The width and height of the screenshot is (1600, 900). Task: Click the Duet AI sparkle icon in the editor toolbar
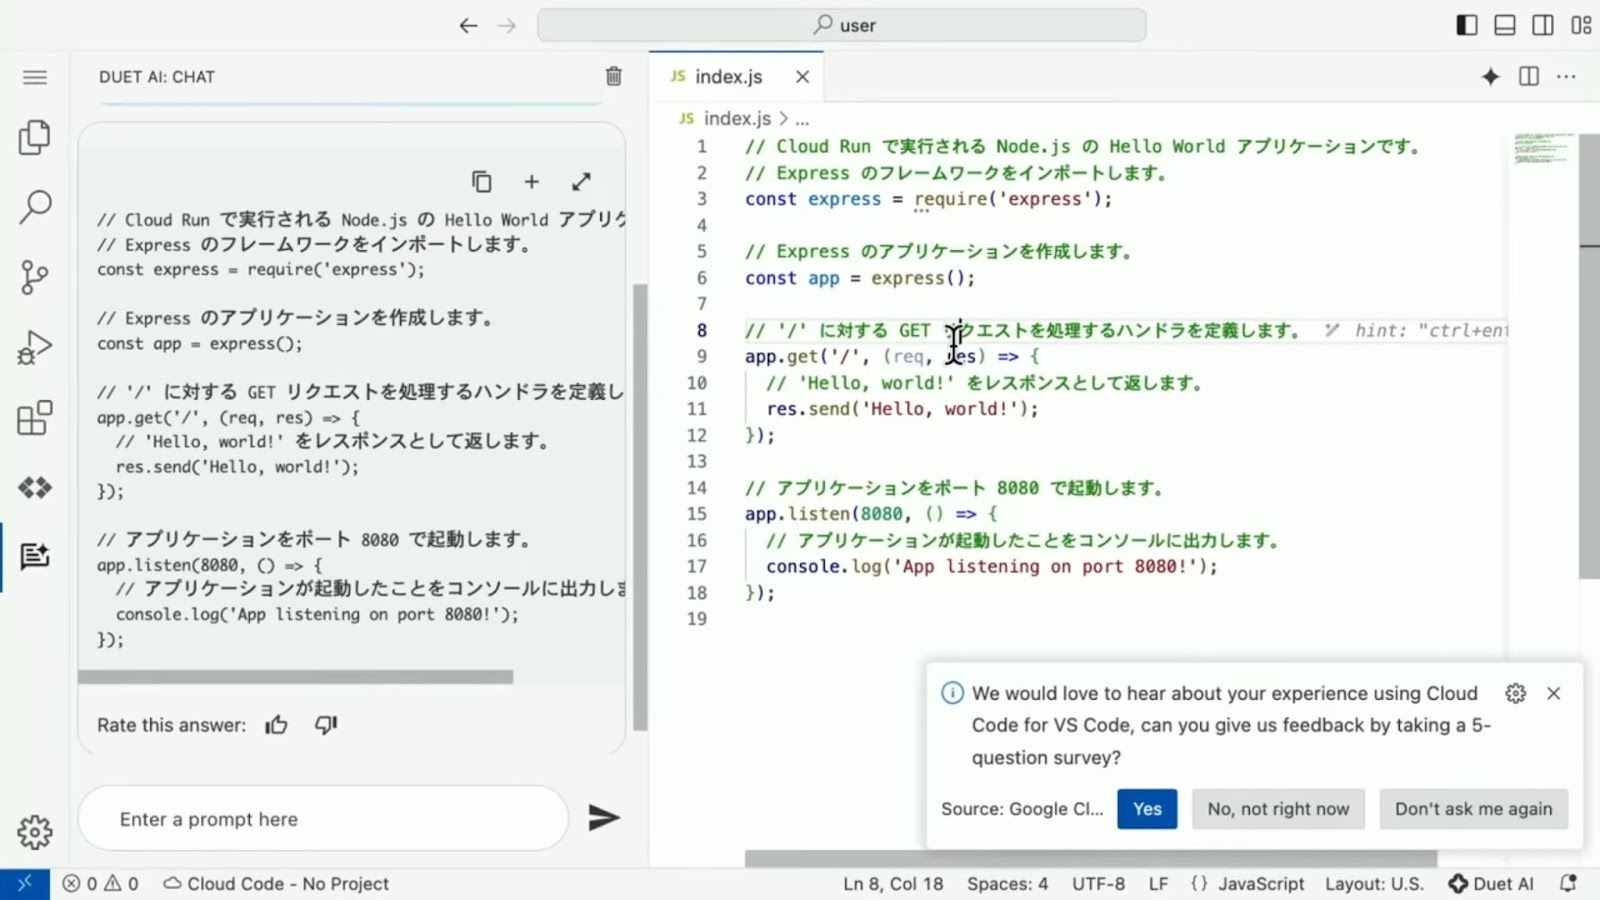click(1490, 76)
